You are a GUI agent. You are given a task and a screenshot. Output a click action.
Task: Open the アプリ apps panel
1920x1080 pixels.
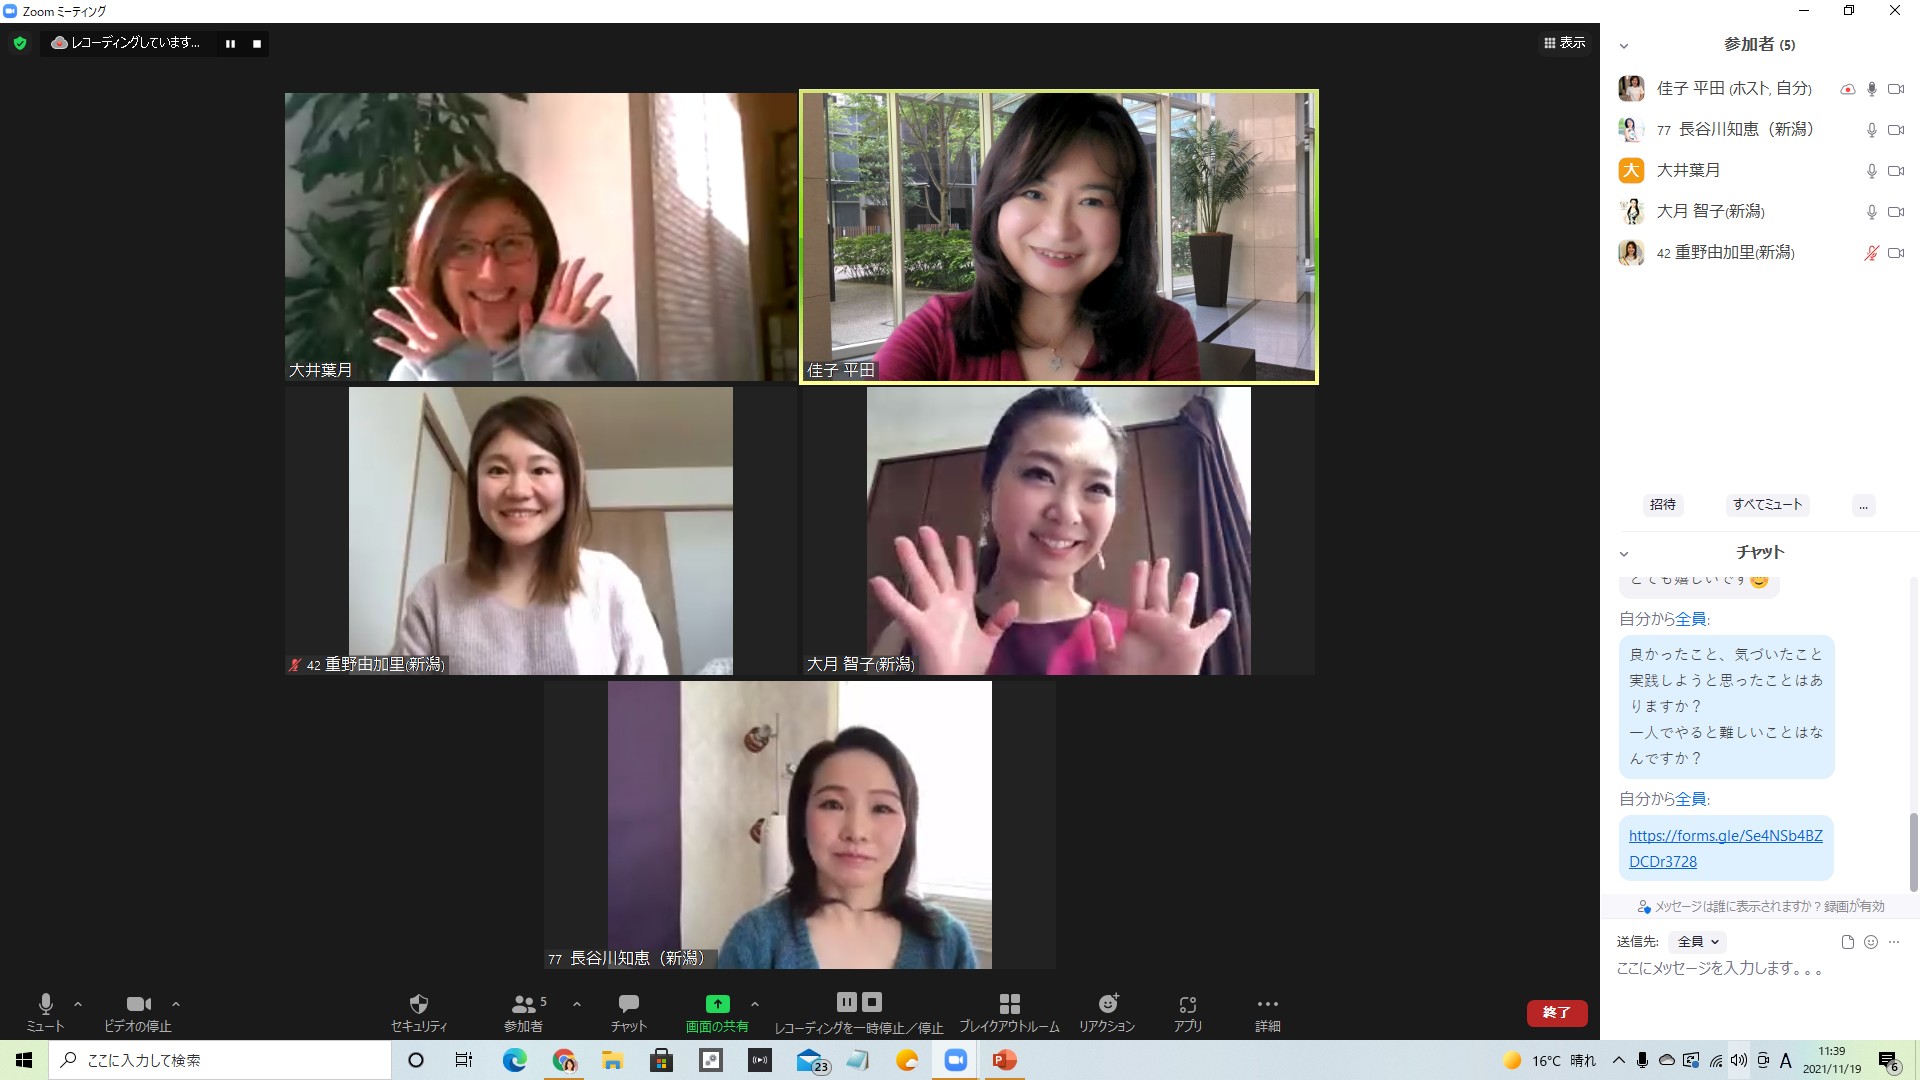click(x=1188, y=1012)
